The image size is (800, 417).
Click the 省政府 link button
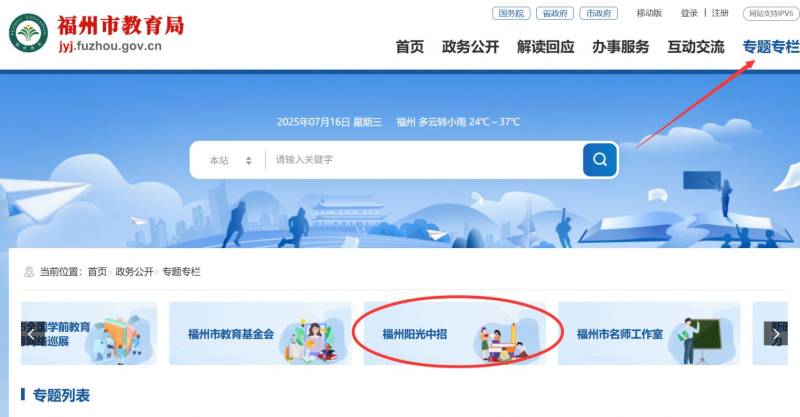pos(555,13)
